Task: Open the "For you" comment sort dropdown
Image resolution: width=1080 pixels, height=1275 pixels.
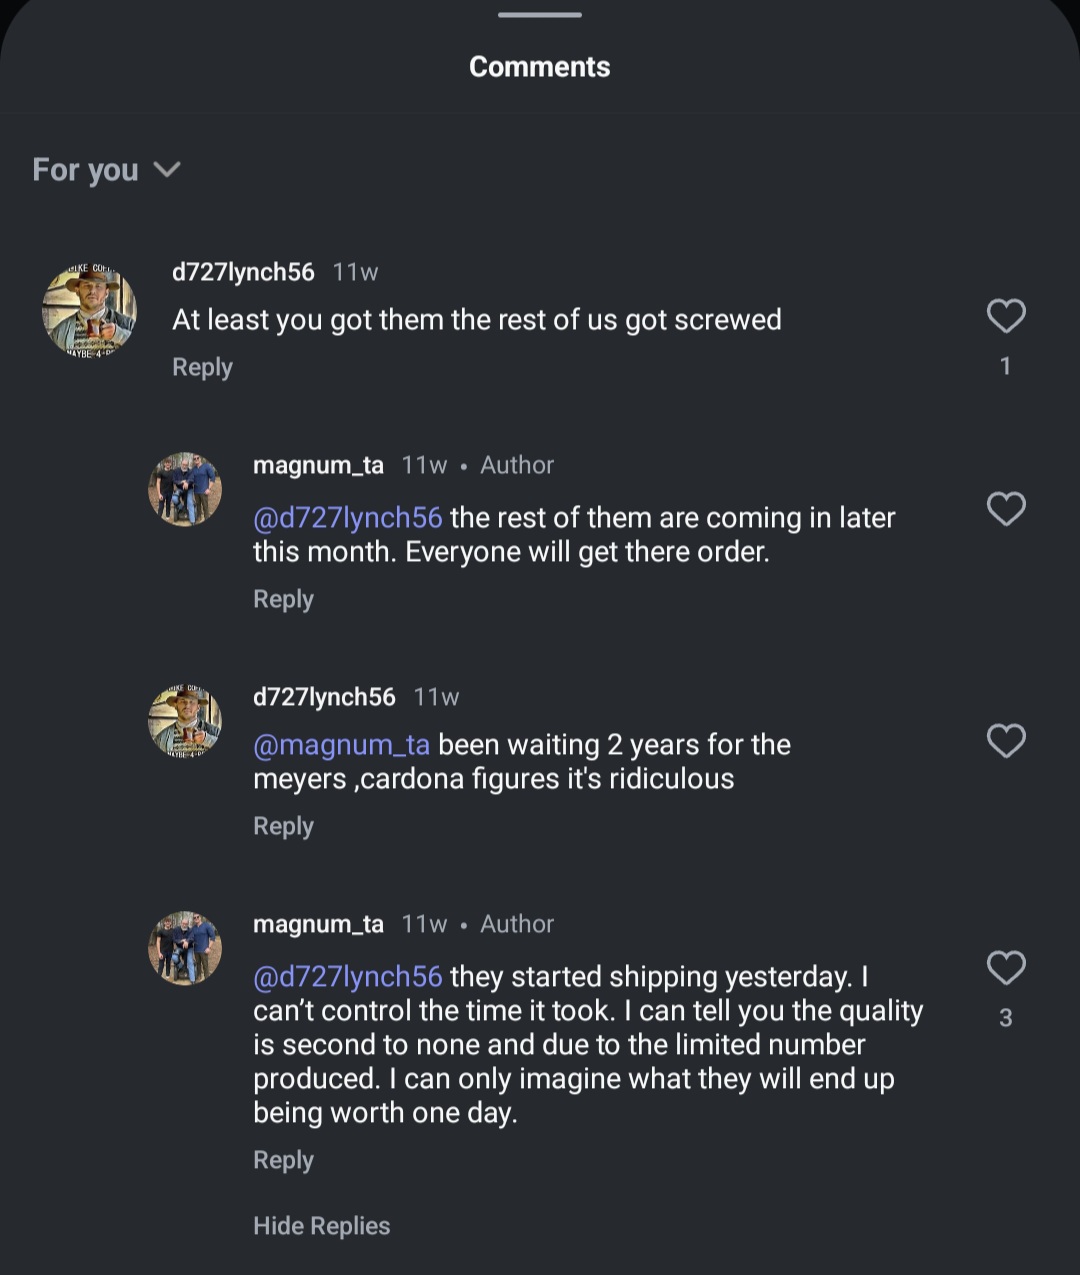Action: pyautogui.click(x=106, y=170)
